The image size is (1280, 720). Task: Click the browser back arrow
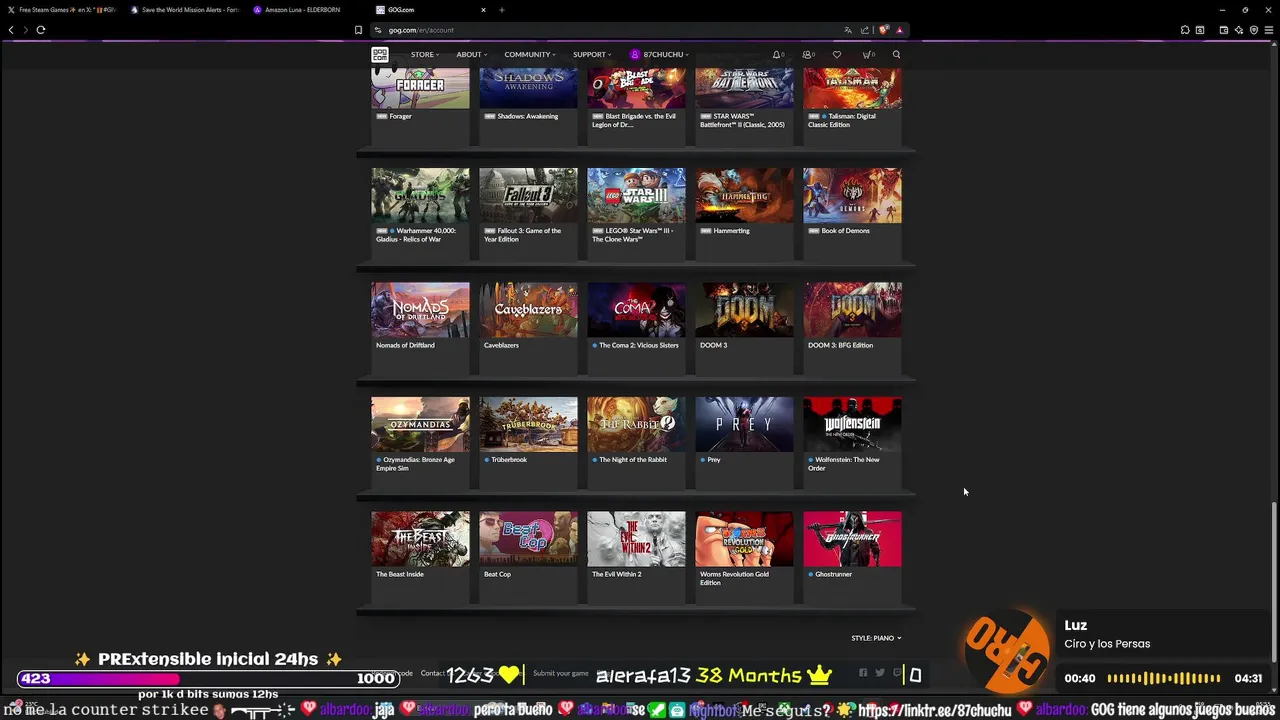(11, 30)
